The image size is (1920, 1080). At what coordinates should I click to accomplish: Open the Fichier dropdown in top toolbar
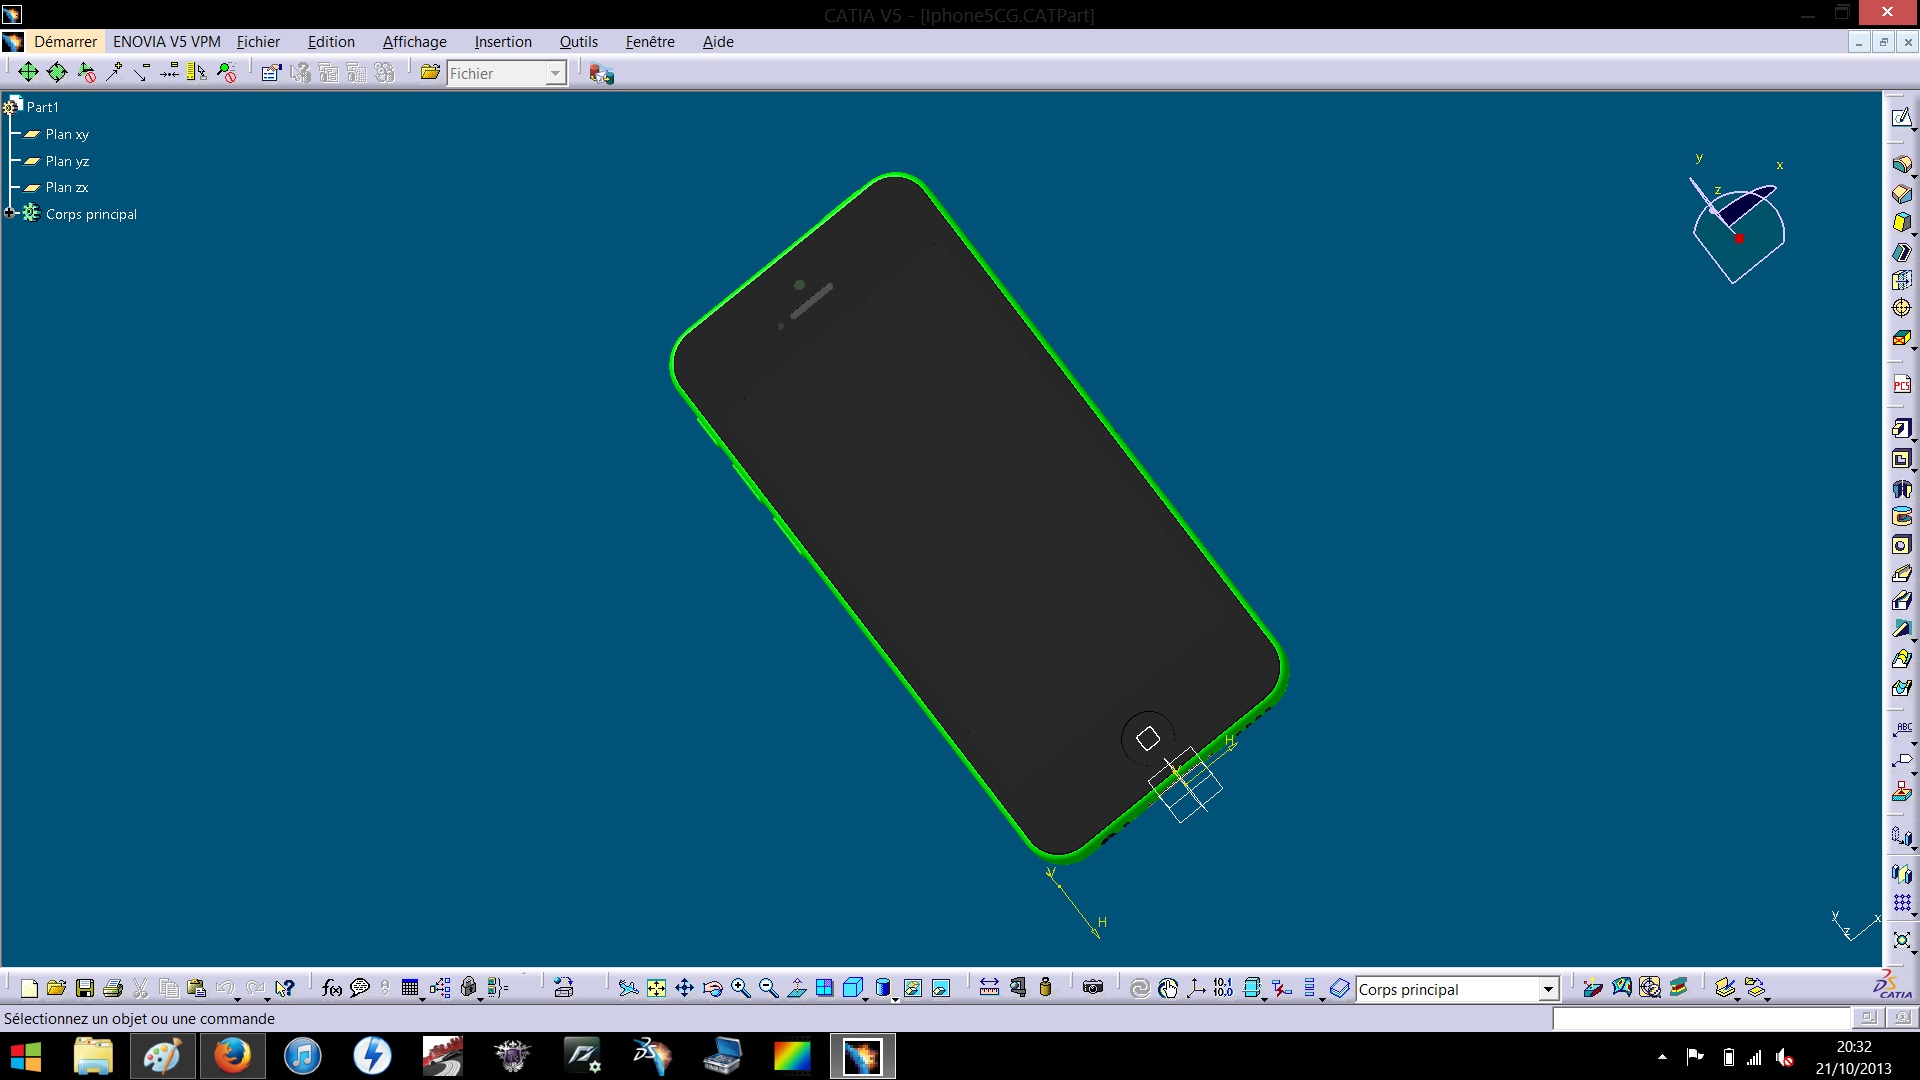tap(556, 73)
